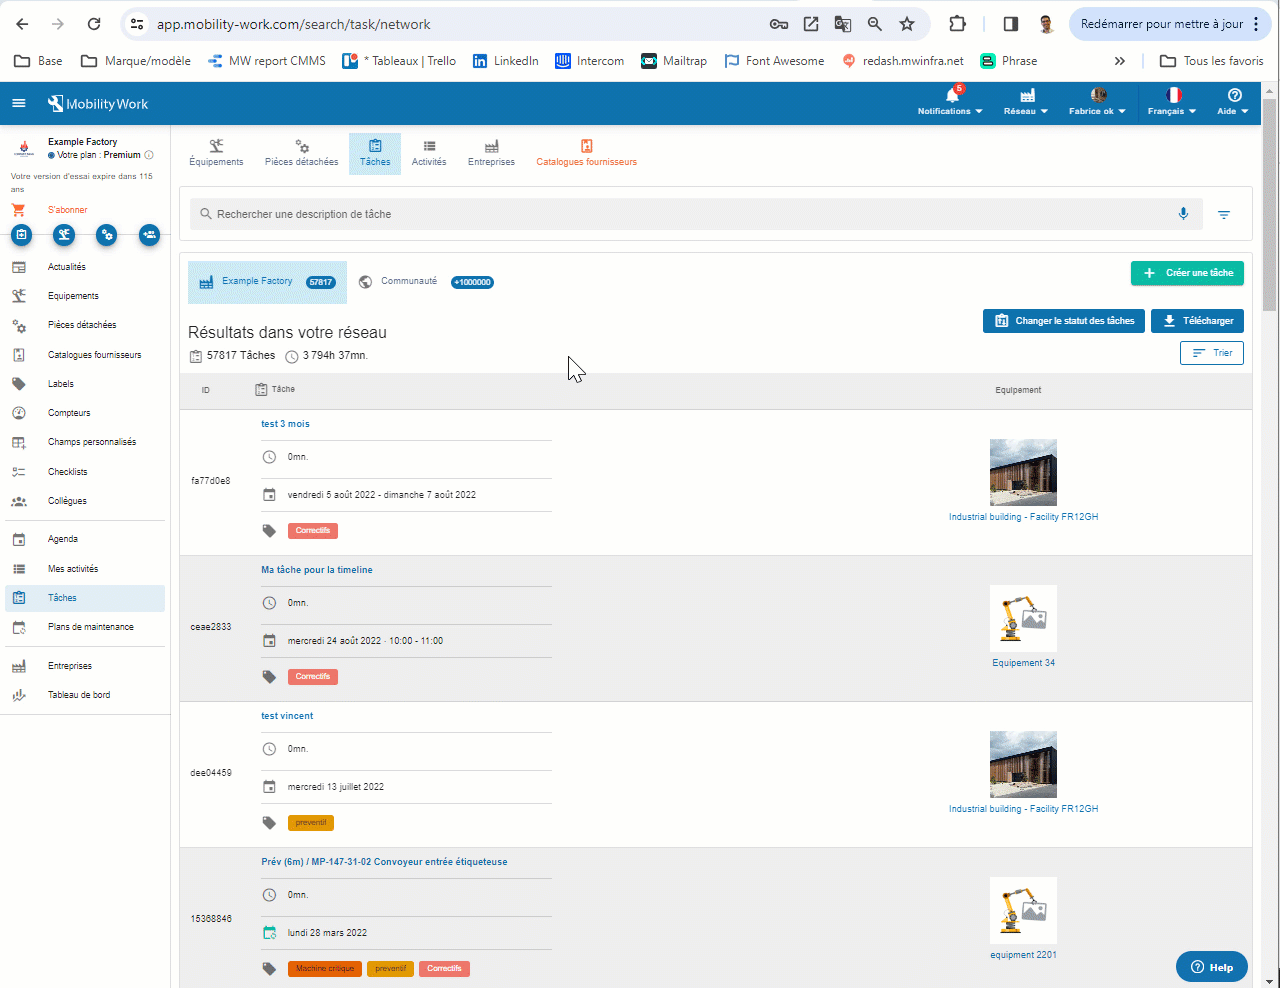Click the shopping cart S'abonner icon
Viewport: 1280px width, 988px height.
18,210
